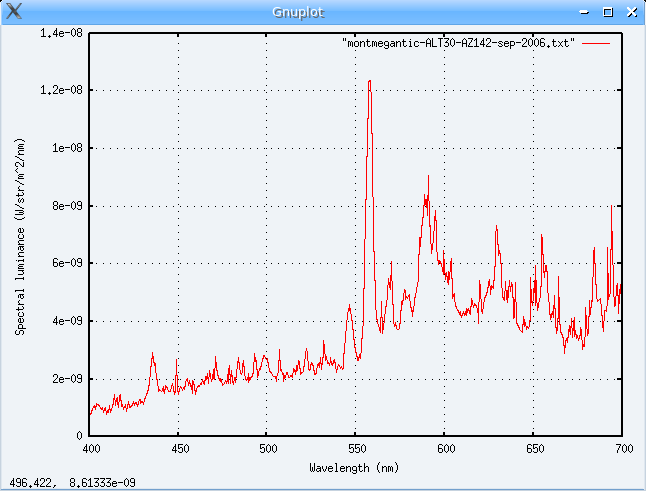The width and height of the screenshot is (646, 491).
Task: Click the 4e-09 y-axis tick label
Action: tap(67, 321)
